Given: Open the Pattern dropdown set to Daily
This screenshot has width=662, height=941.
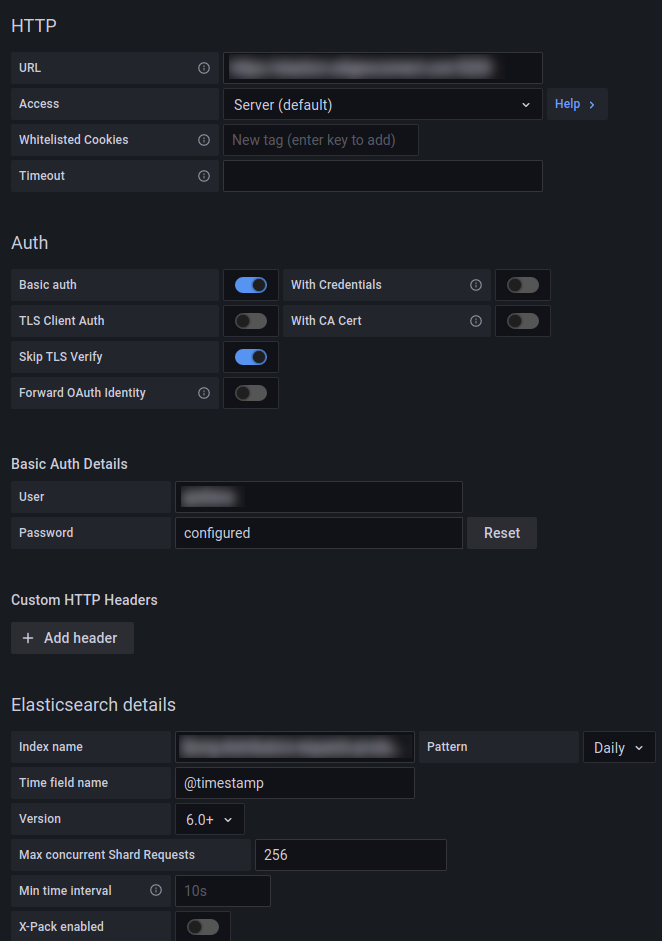Looking at the screenshot, I should 617,747.
